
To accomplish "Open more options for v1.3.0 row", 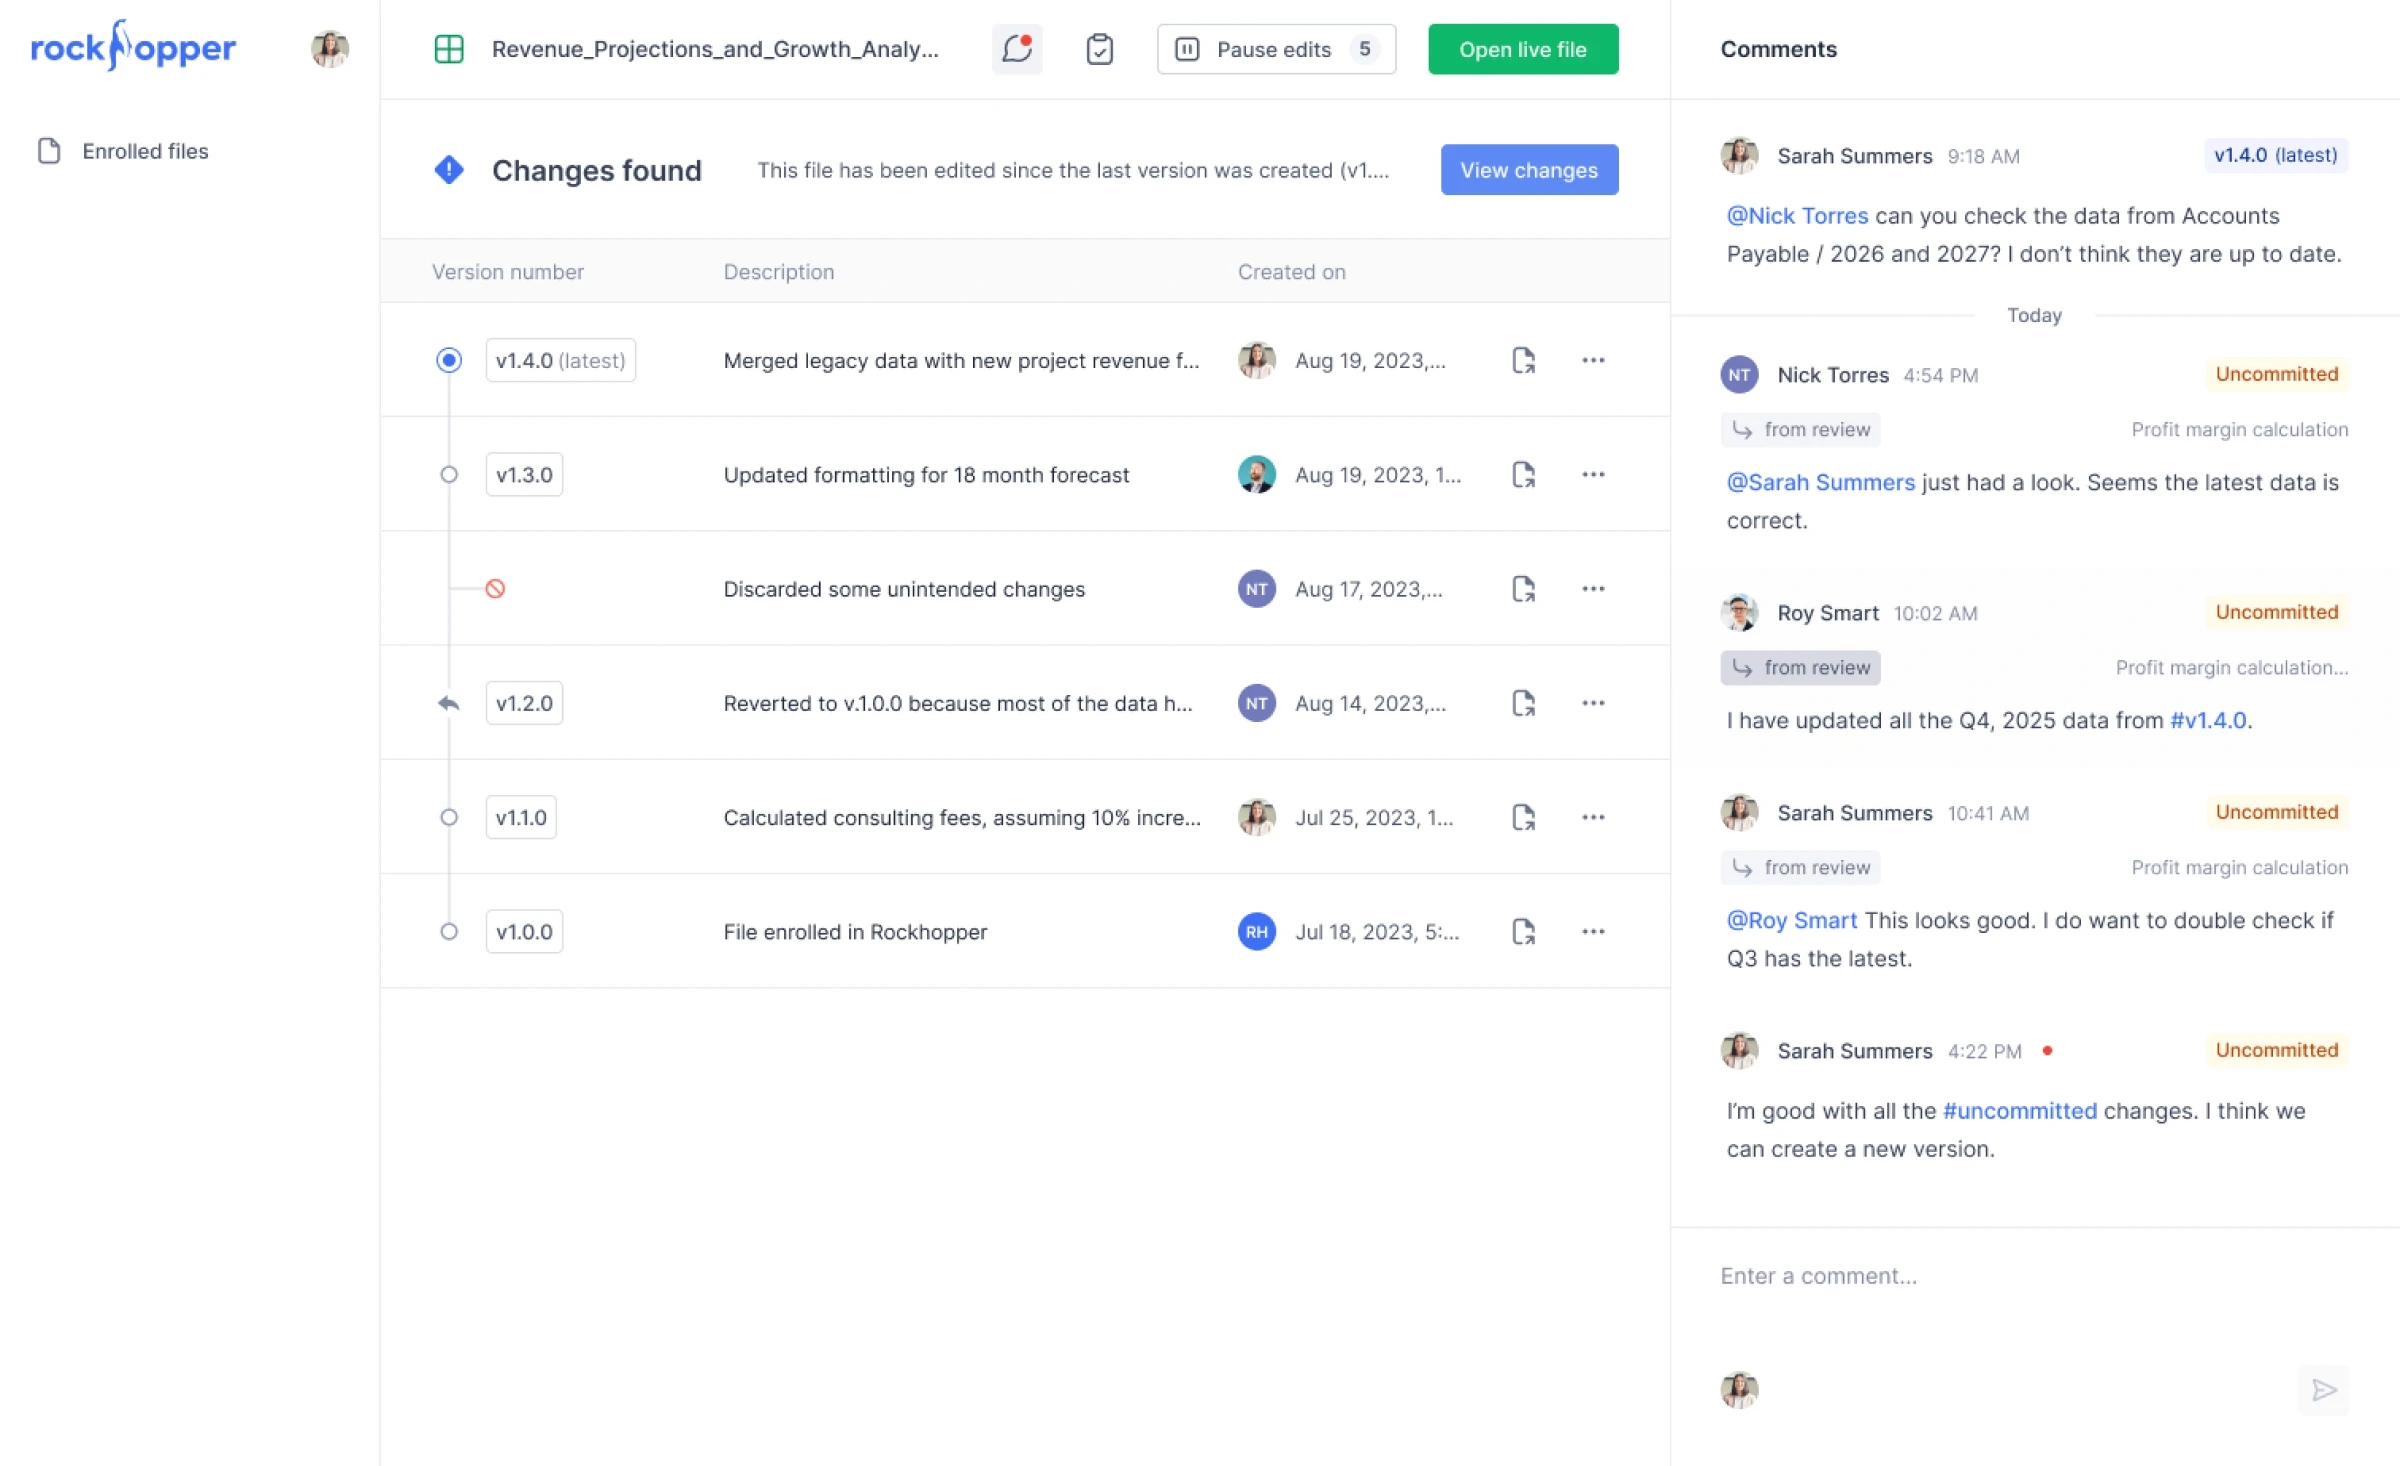I will [1593, 475].
